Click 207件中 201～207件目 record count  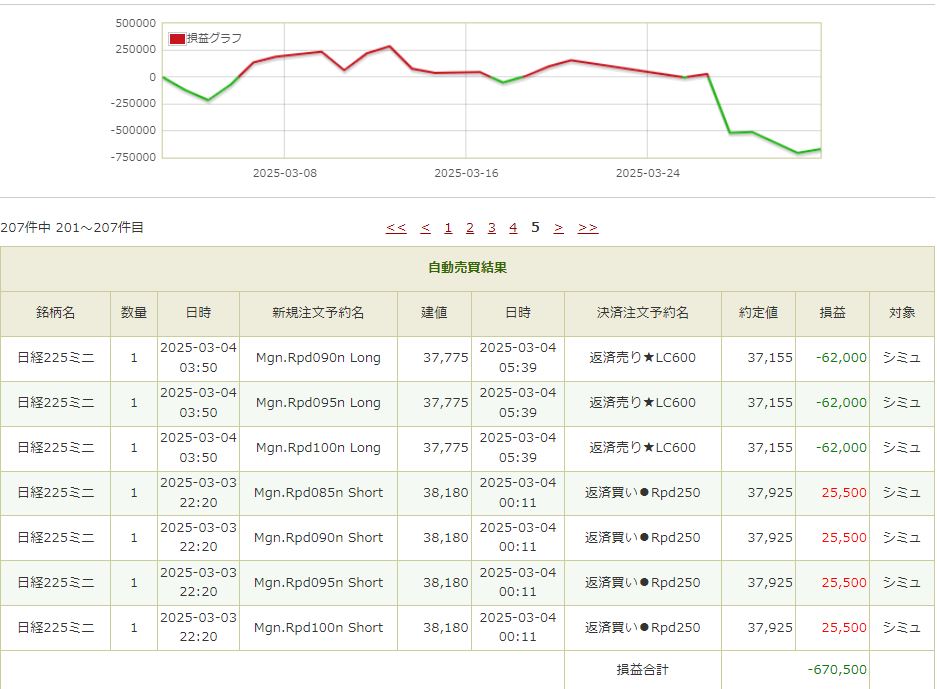pos(72,228)
